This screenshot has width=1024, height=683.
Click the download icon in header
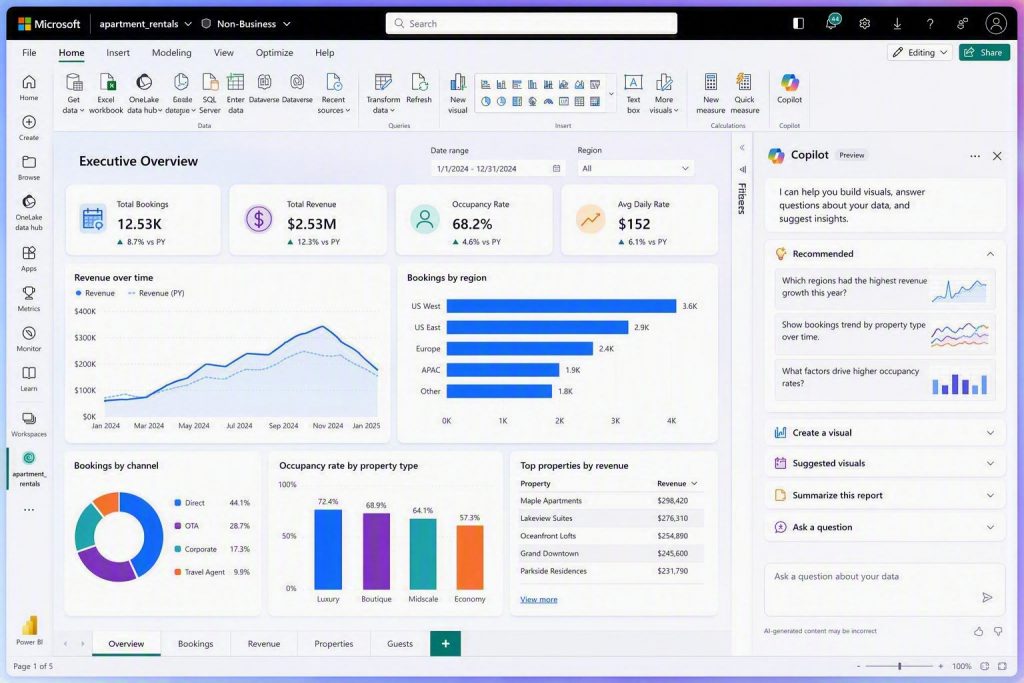point(897,24)
